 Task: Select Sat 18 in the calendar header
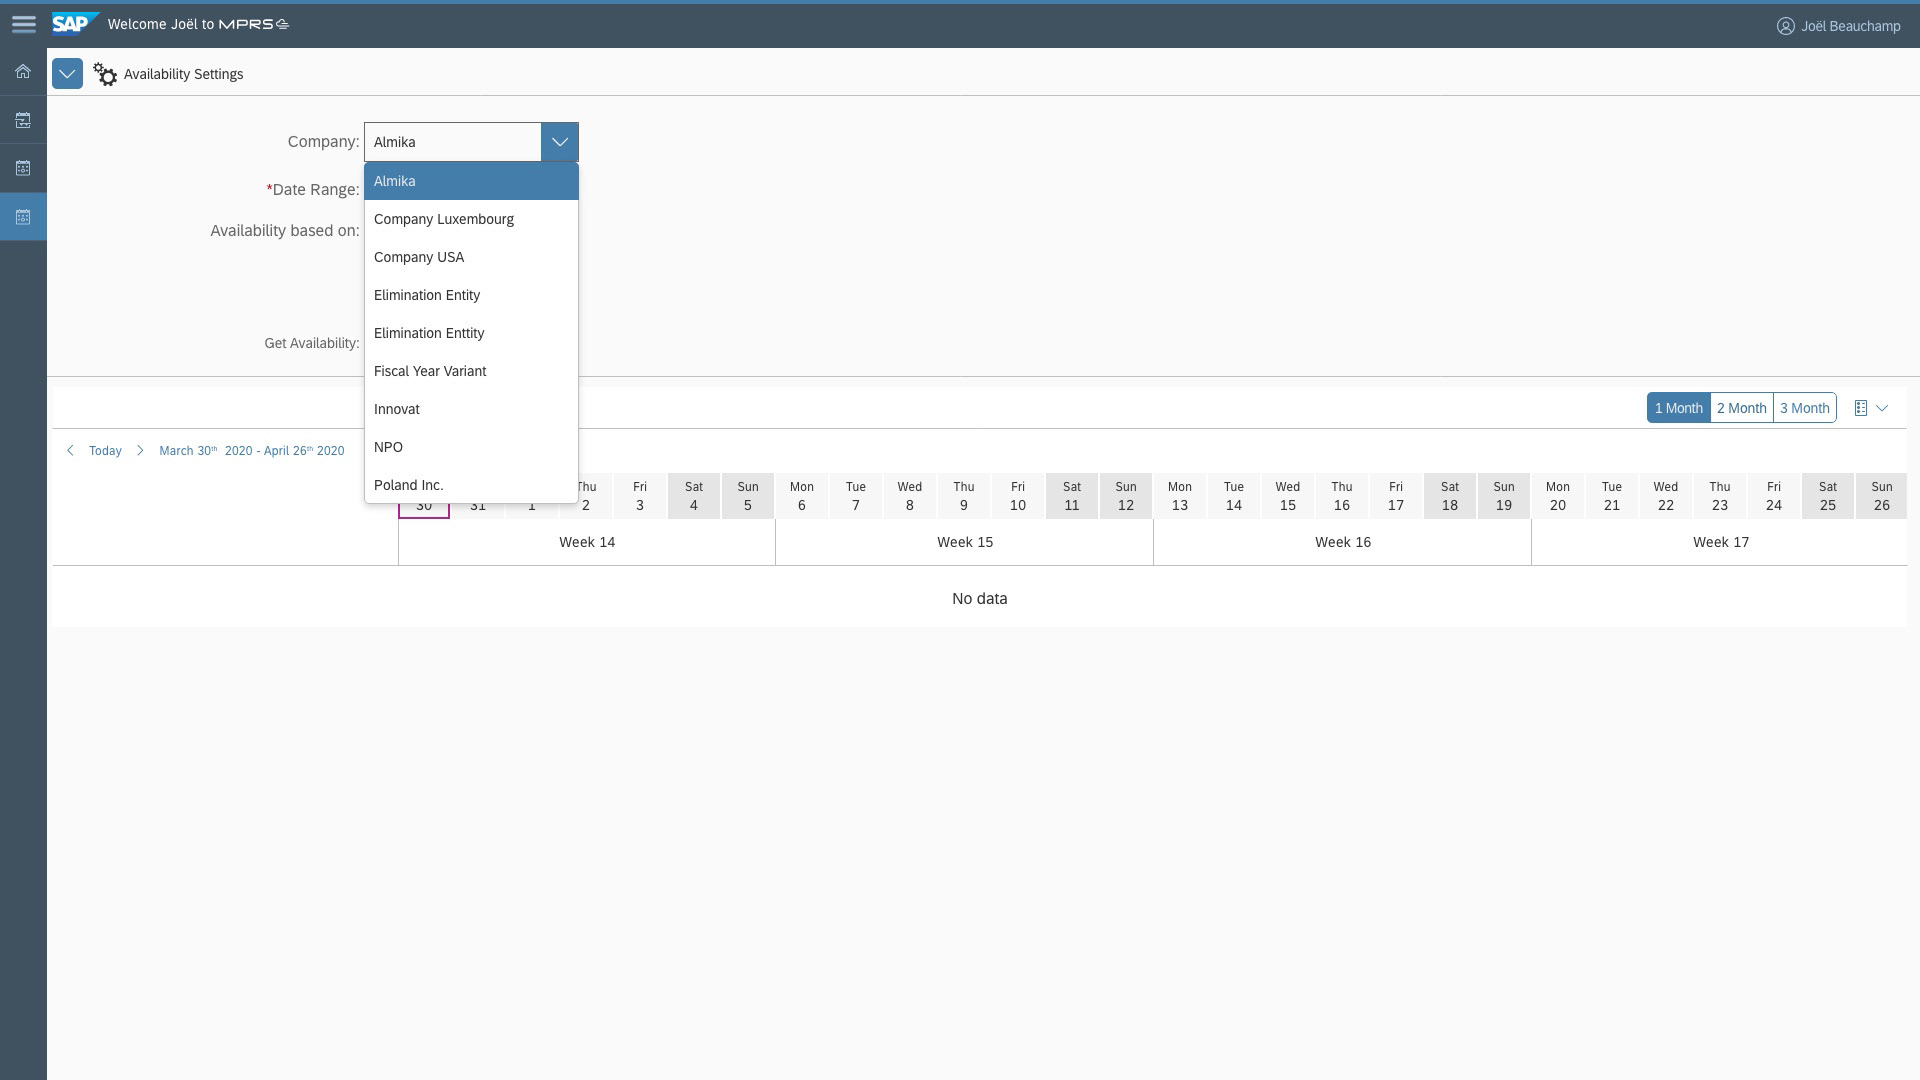click(1450, 496)
